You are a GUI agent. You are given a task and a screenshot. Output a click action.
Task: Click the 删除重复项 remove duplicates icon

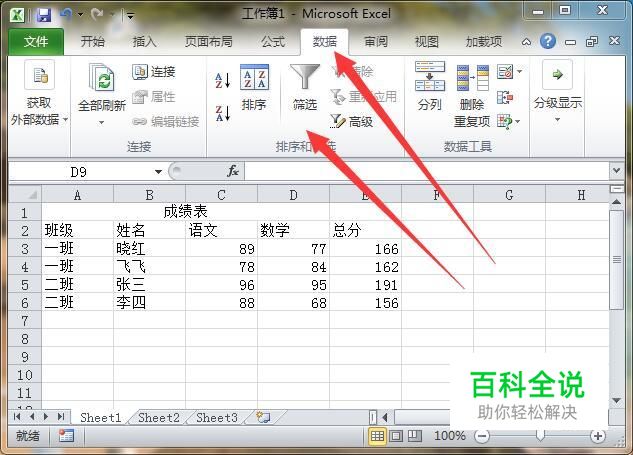pos(472,78)
